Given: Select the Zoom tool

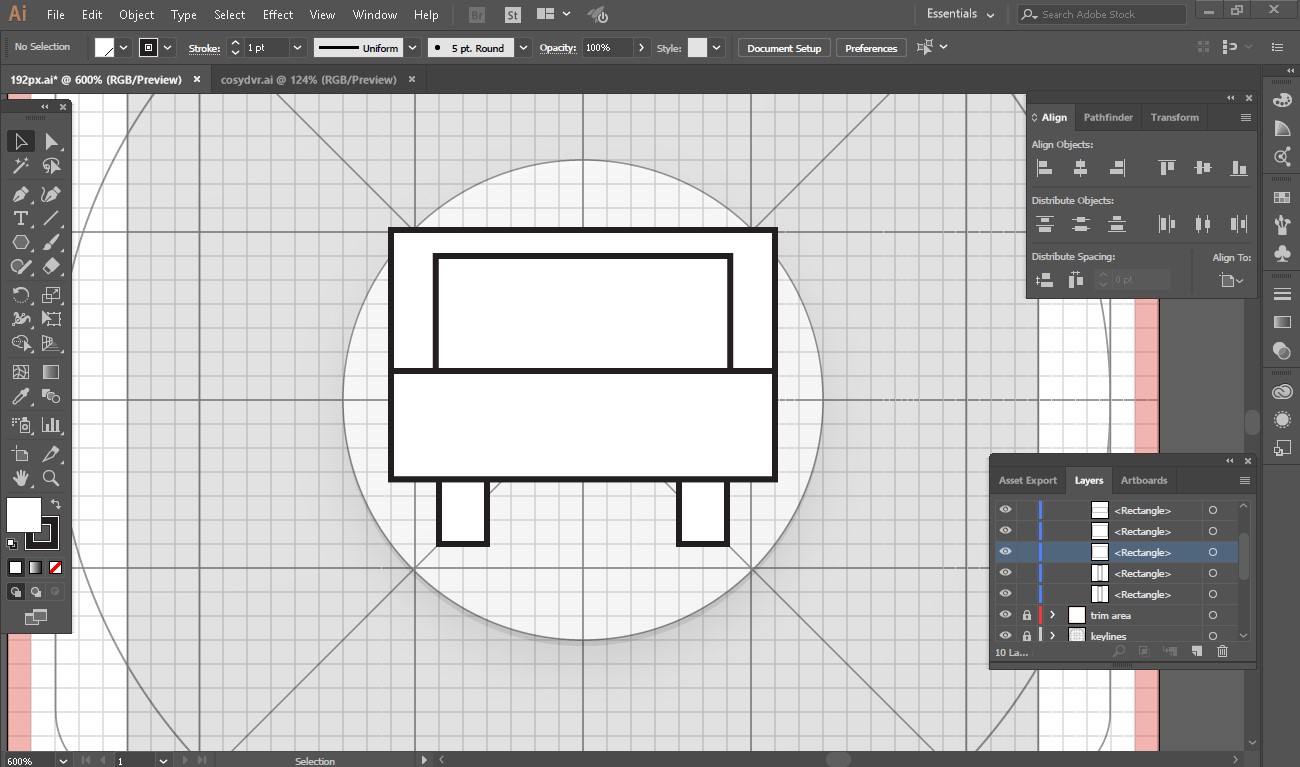Looking at the screenshot, I should pyautogui.click(x=52, y=478).
